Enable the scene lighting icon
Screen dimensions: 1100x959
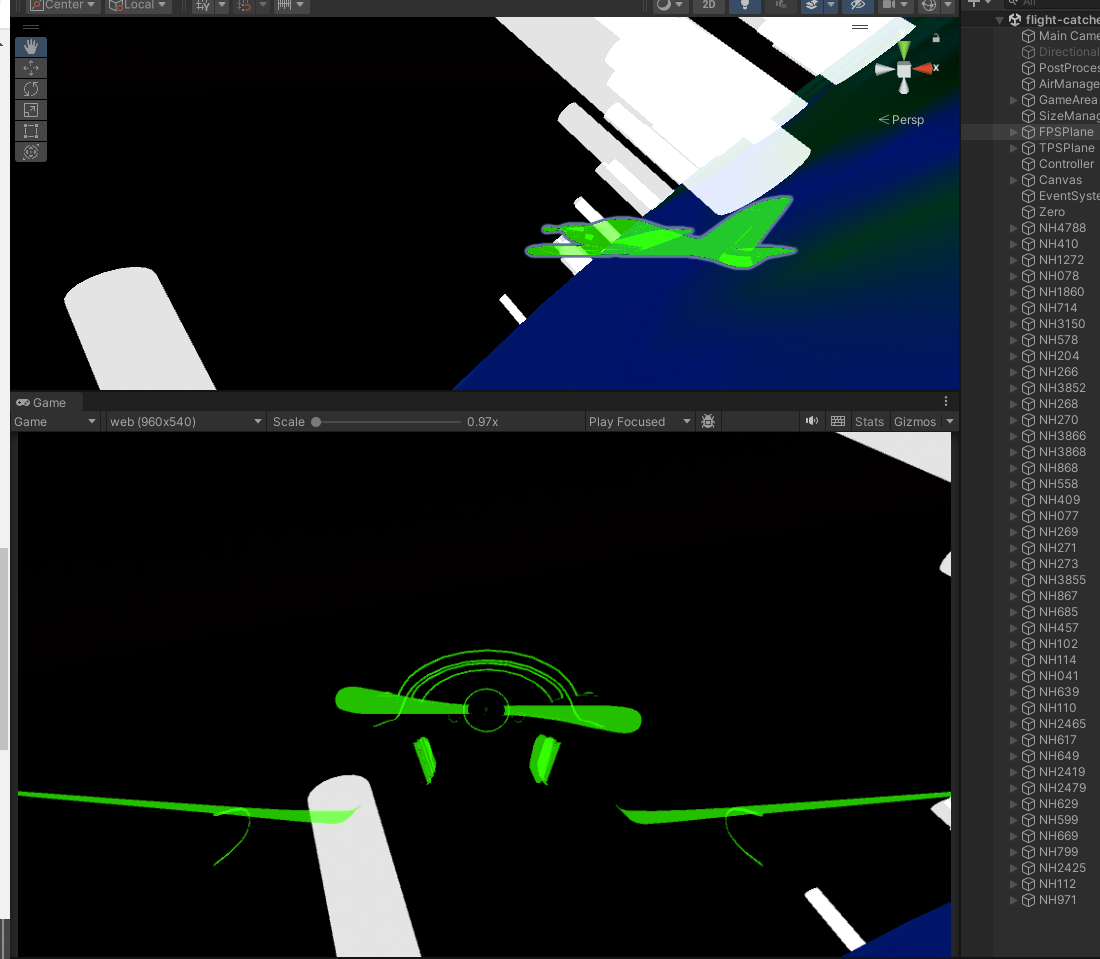click(745, 6)
